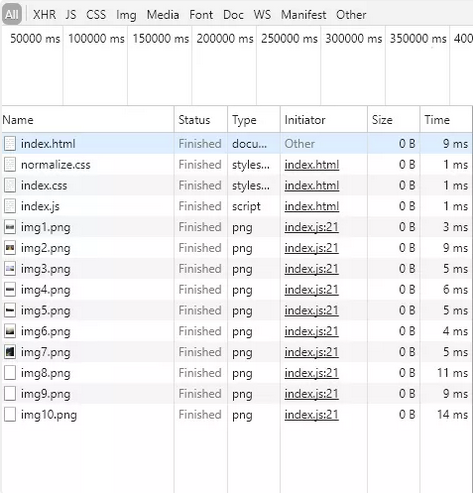The width and height of the screenshot is (473, 493).
Task: Click the 11 ms time of img8.png
Action: coord(452,373)
